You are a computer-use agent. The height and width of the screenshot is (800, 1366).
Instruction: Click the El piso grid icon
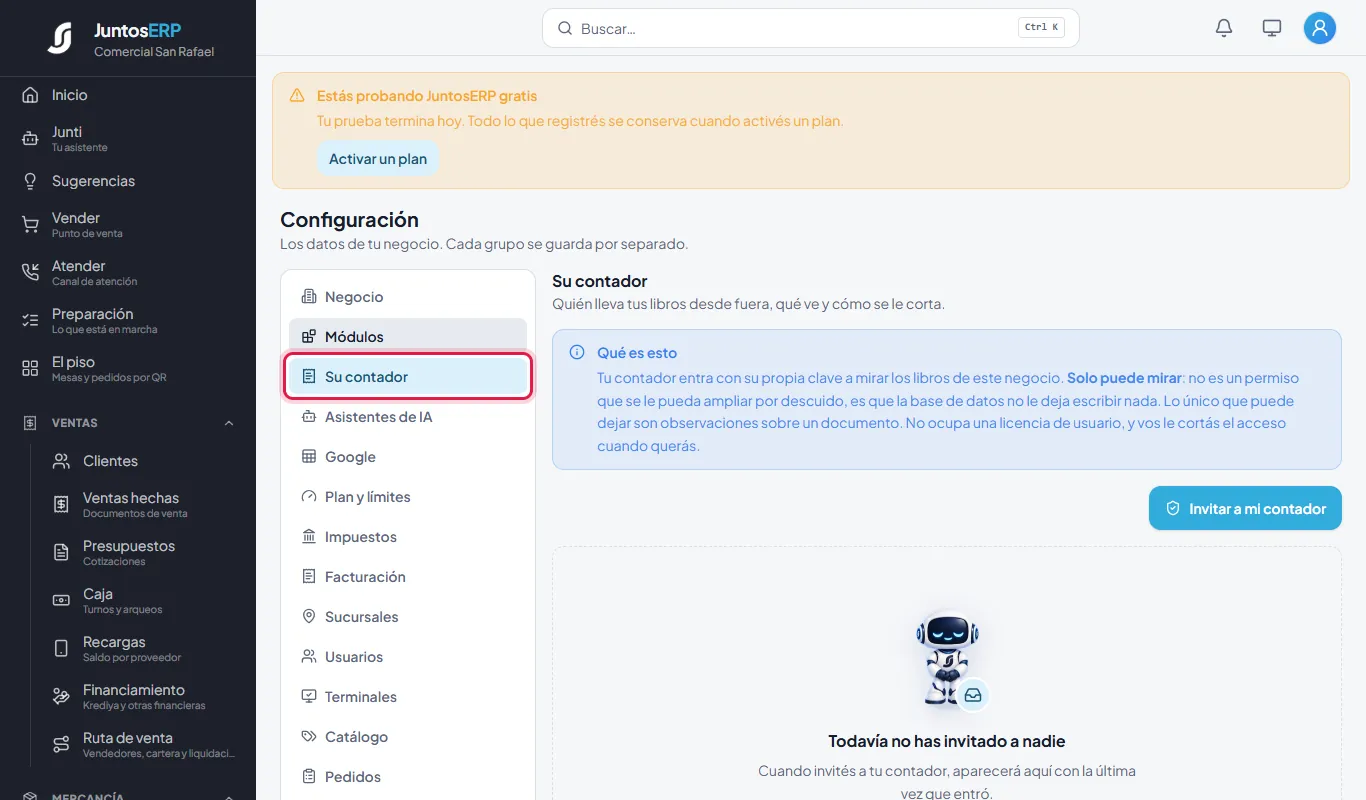[30, 368]
